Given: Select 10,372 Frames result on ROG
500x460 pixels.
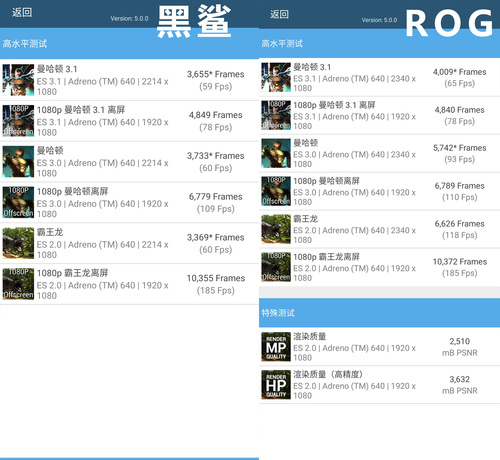Looking at the screenshot, I should coord(460,267).
